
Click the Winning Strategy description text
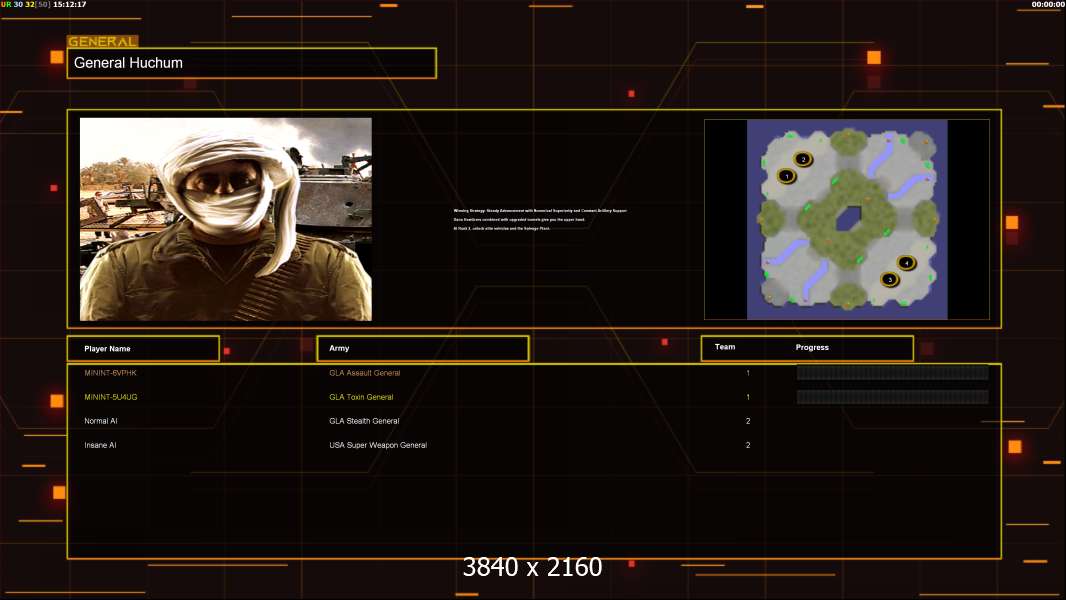540,219
